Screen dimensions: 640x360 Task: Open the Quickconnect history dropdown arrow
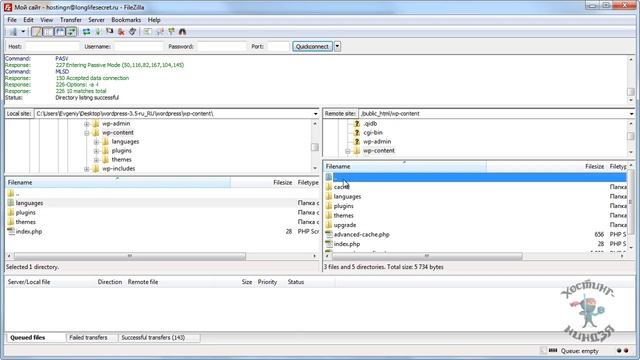(338, 47)
